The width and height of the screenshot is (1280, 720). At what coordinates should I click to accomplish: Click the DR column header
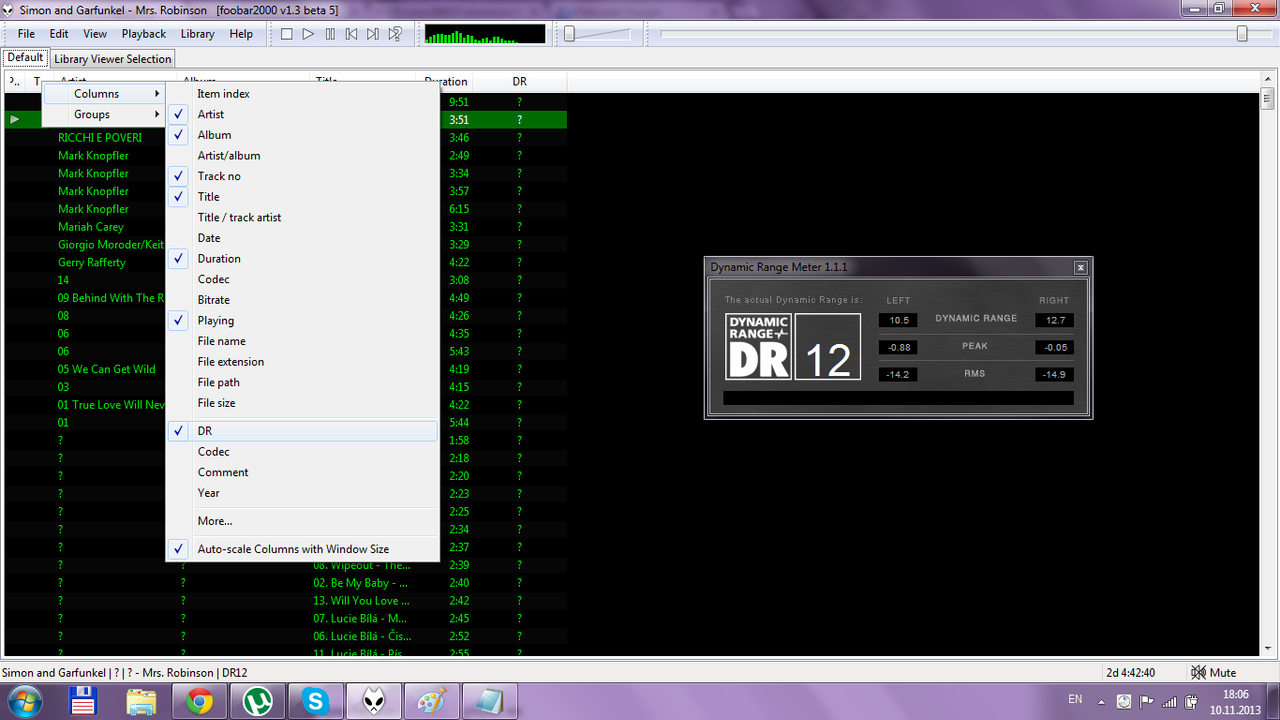click(519, 82)
